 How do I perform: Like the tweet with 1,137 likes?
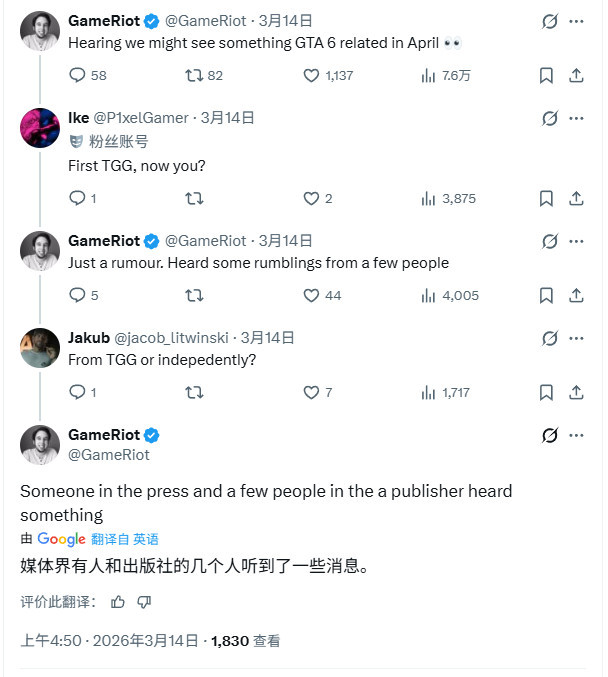(311, 75)
